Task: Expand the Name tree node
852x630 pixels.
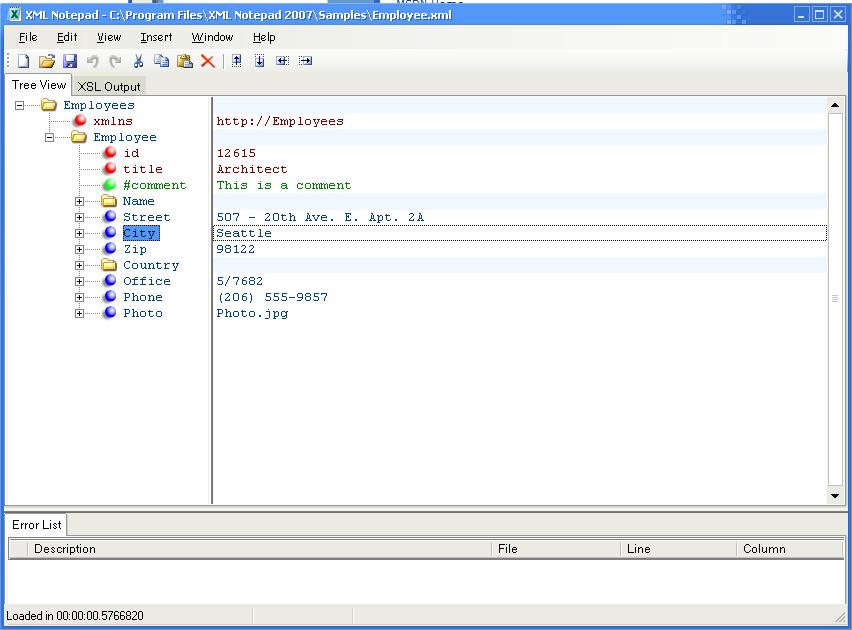Action: (80, 201)
